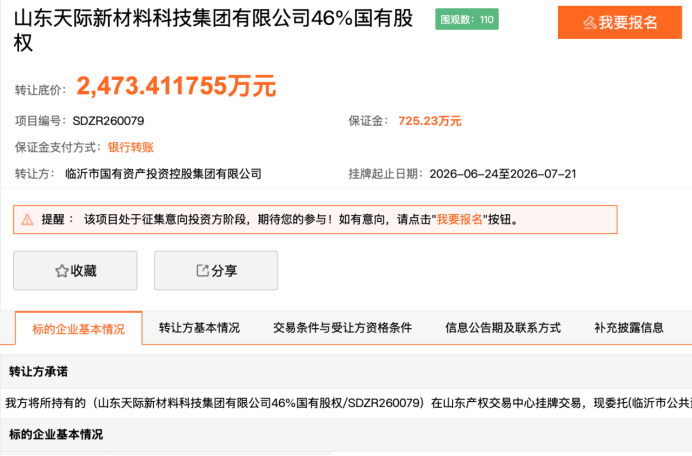Image resolution: width=692 pixels, height=456 pixels.
Task: Open the 交易条件与受让方资格条件 tab
Action: pyautogui.click(x=342, y=328)
